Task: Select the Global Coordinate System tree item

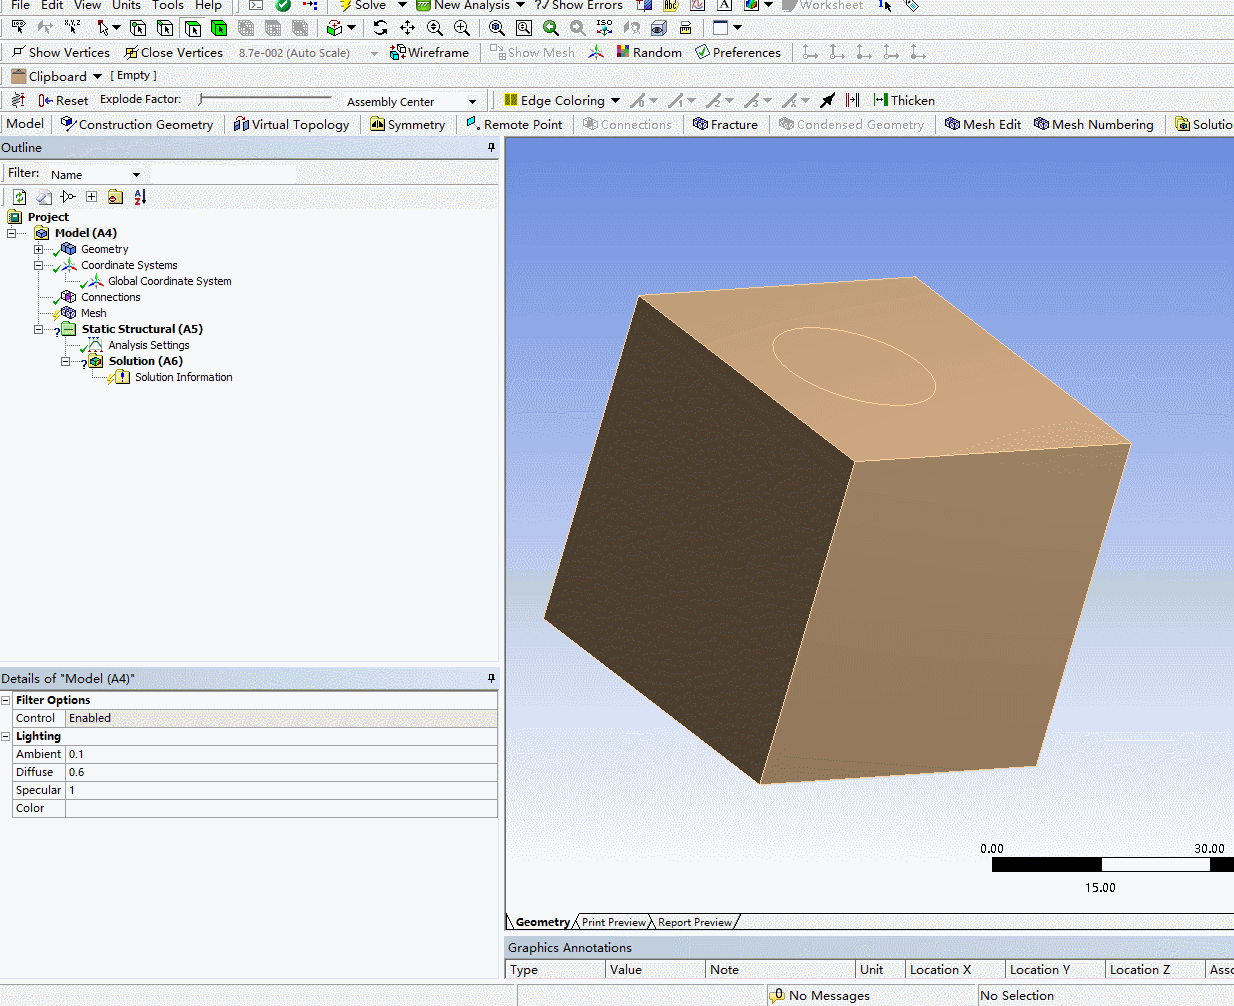Action: click(168, 281)
